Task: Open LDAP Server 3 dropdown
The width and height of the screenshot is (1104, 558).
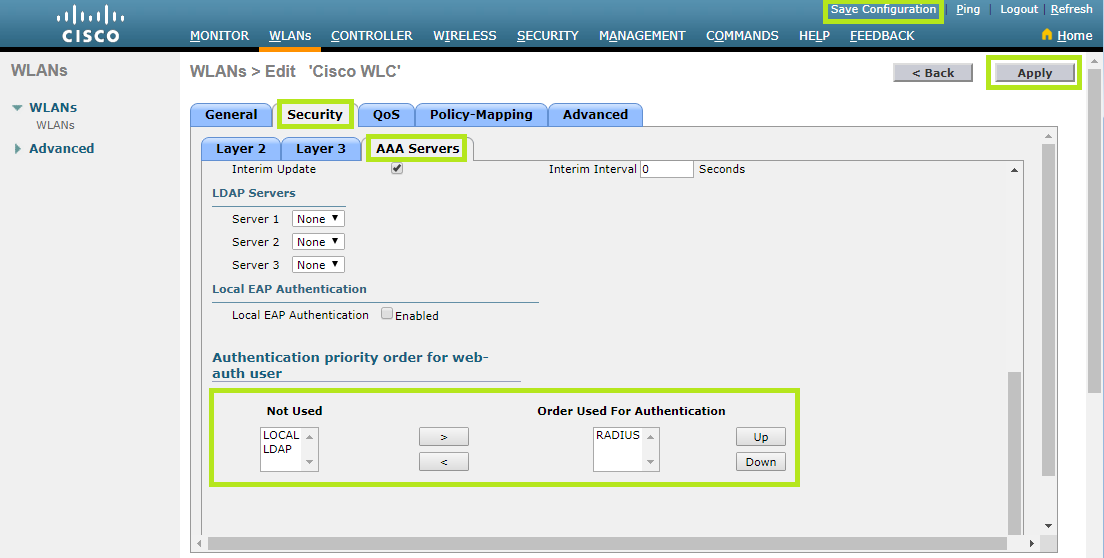Action: (x=318, y=265)
